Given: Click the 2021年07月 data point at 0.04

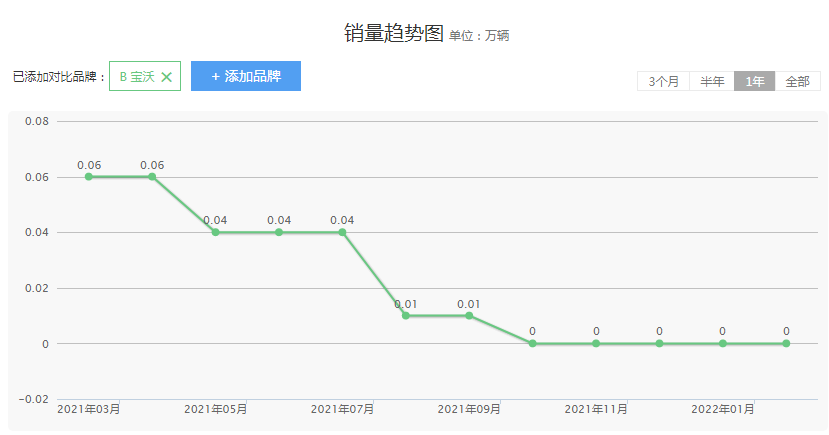Looking at the screenshot, I should click(343, 232).
